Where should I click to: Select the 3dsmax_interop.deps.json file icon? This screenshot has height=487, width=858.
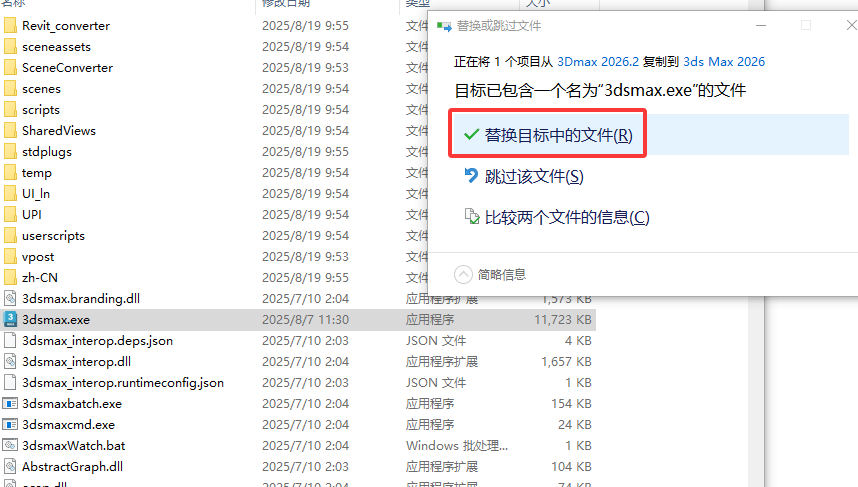pos(10,340)
